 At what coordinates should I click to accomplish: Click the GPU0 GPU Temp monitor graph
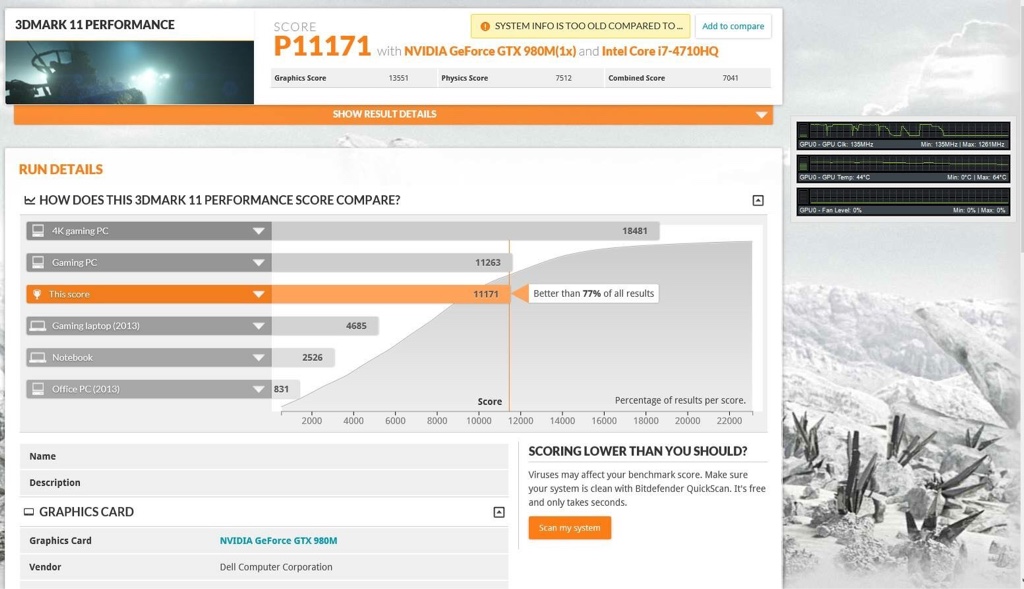pos(903,168)
